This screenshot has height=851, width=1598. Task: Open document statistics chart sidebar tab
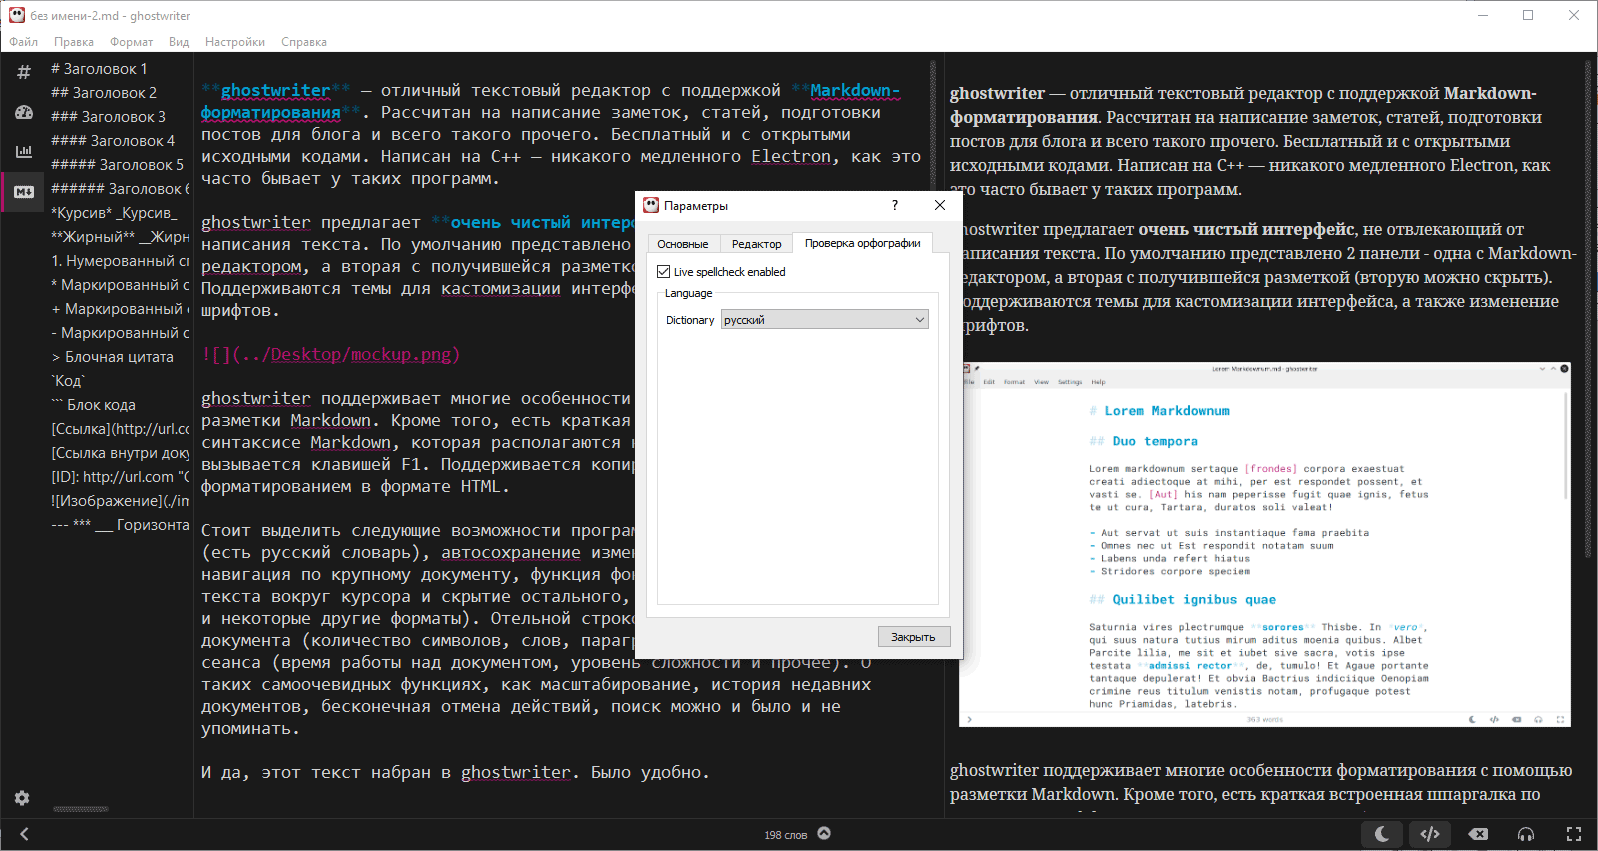point(24,152)
